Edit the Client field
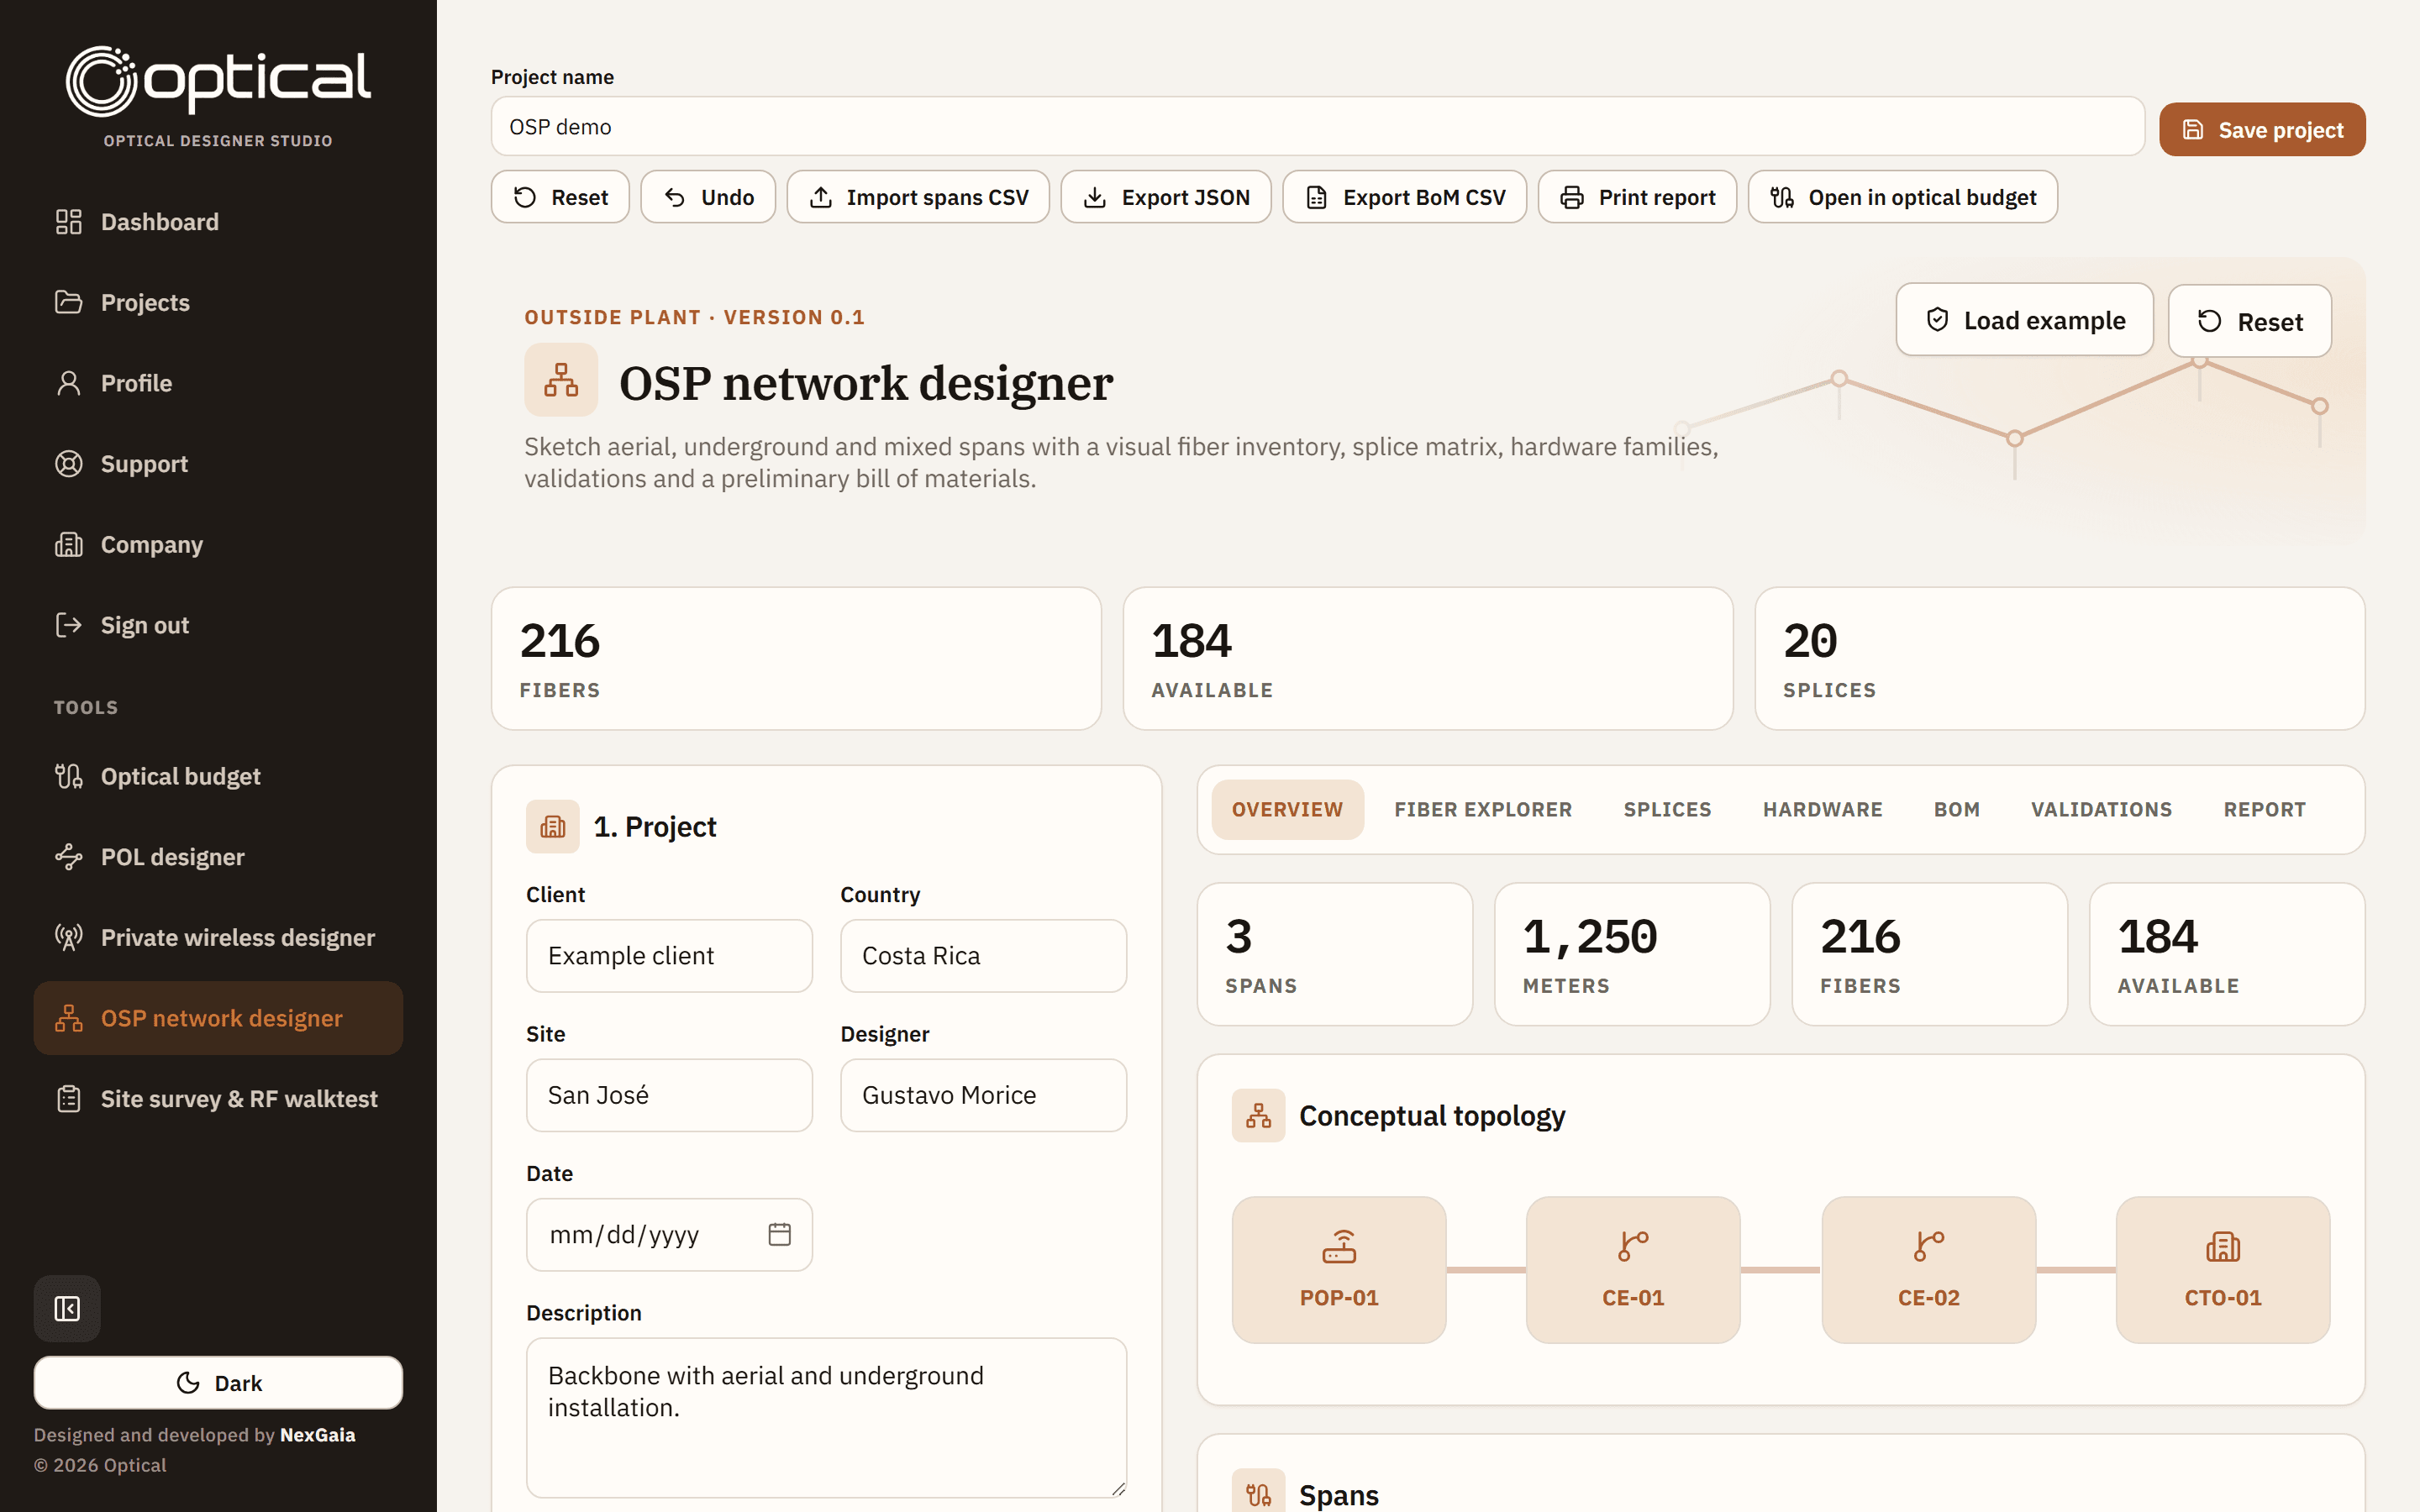The image size is (2420, 1512). (669, 956)
